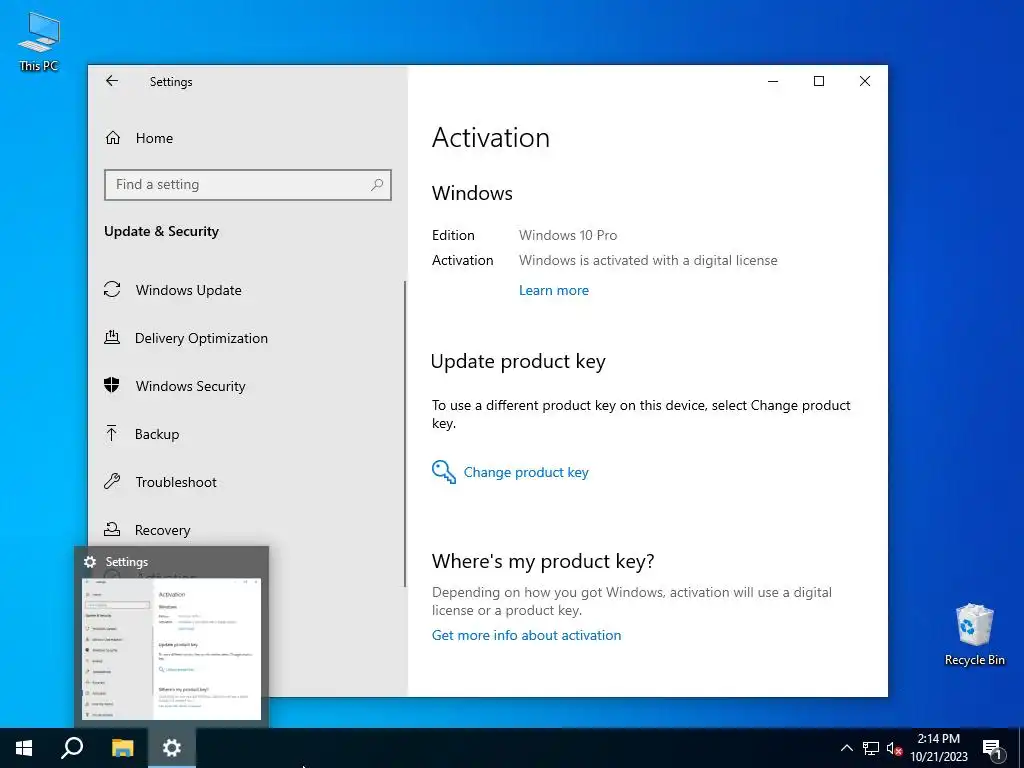Focus the Find a setting search box

click(248, 185)
